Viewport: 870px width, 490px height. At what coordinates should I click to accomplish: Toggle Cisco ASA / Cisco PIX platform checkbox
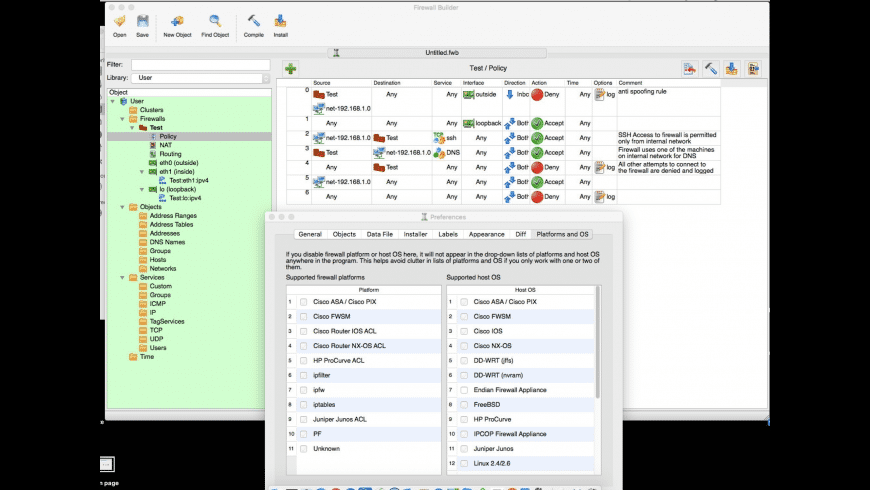pyautogui.click(x=304, y=302)
